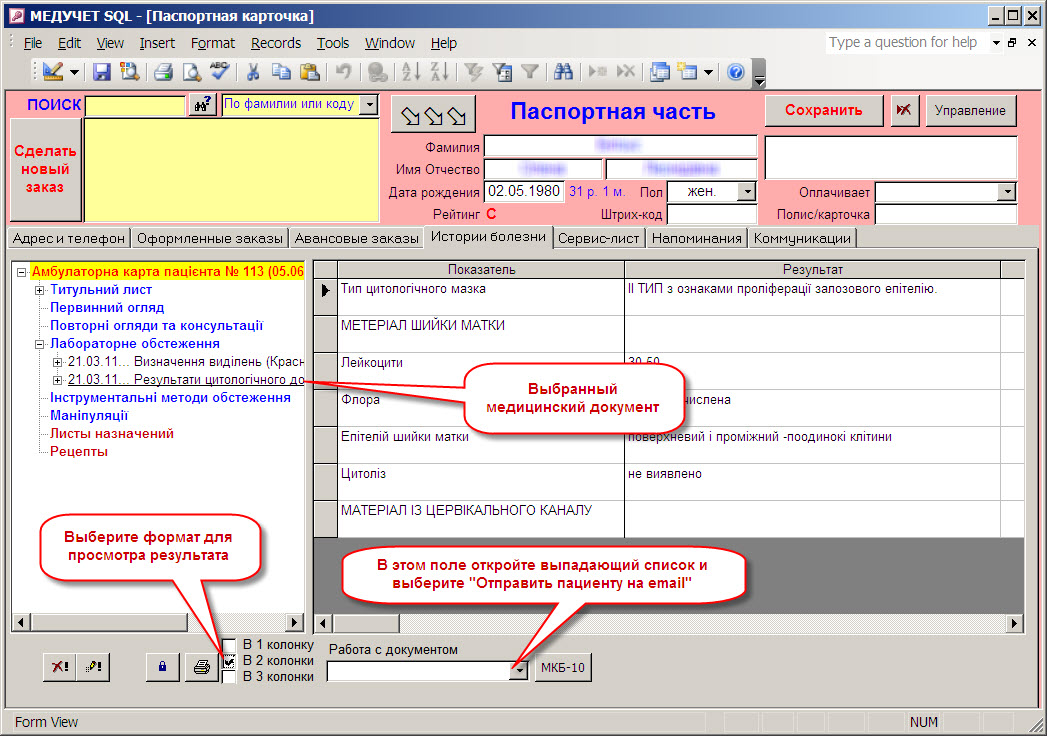Collapse the 'Лабораторне обстеження' node
Viewport: 1047px width, 736px height.
point(39,344)
